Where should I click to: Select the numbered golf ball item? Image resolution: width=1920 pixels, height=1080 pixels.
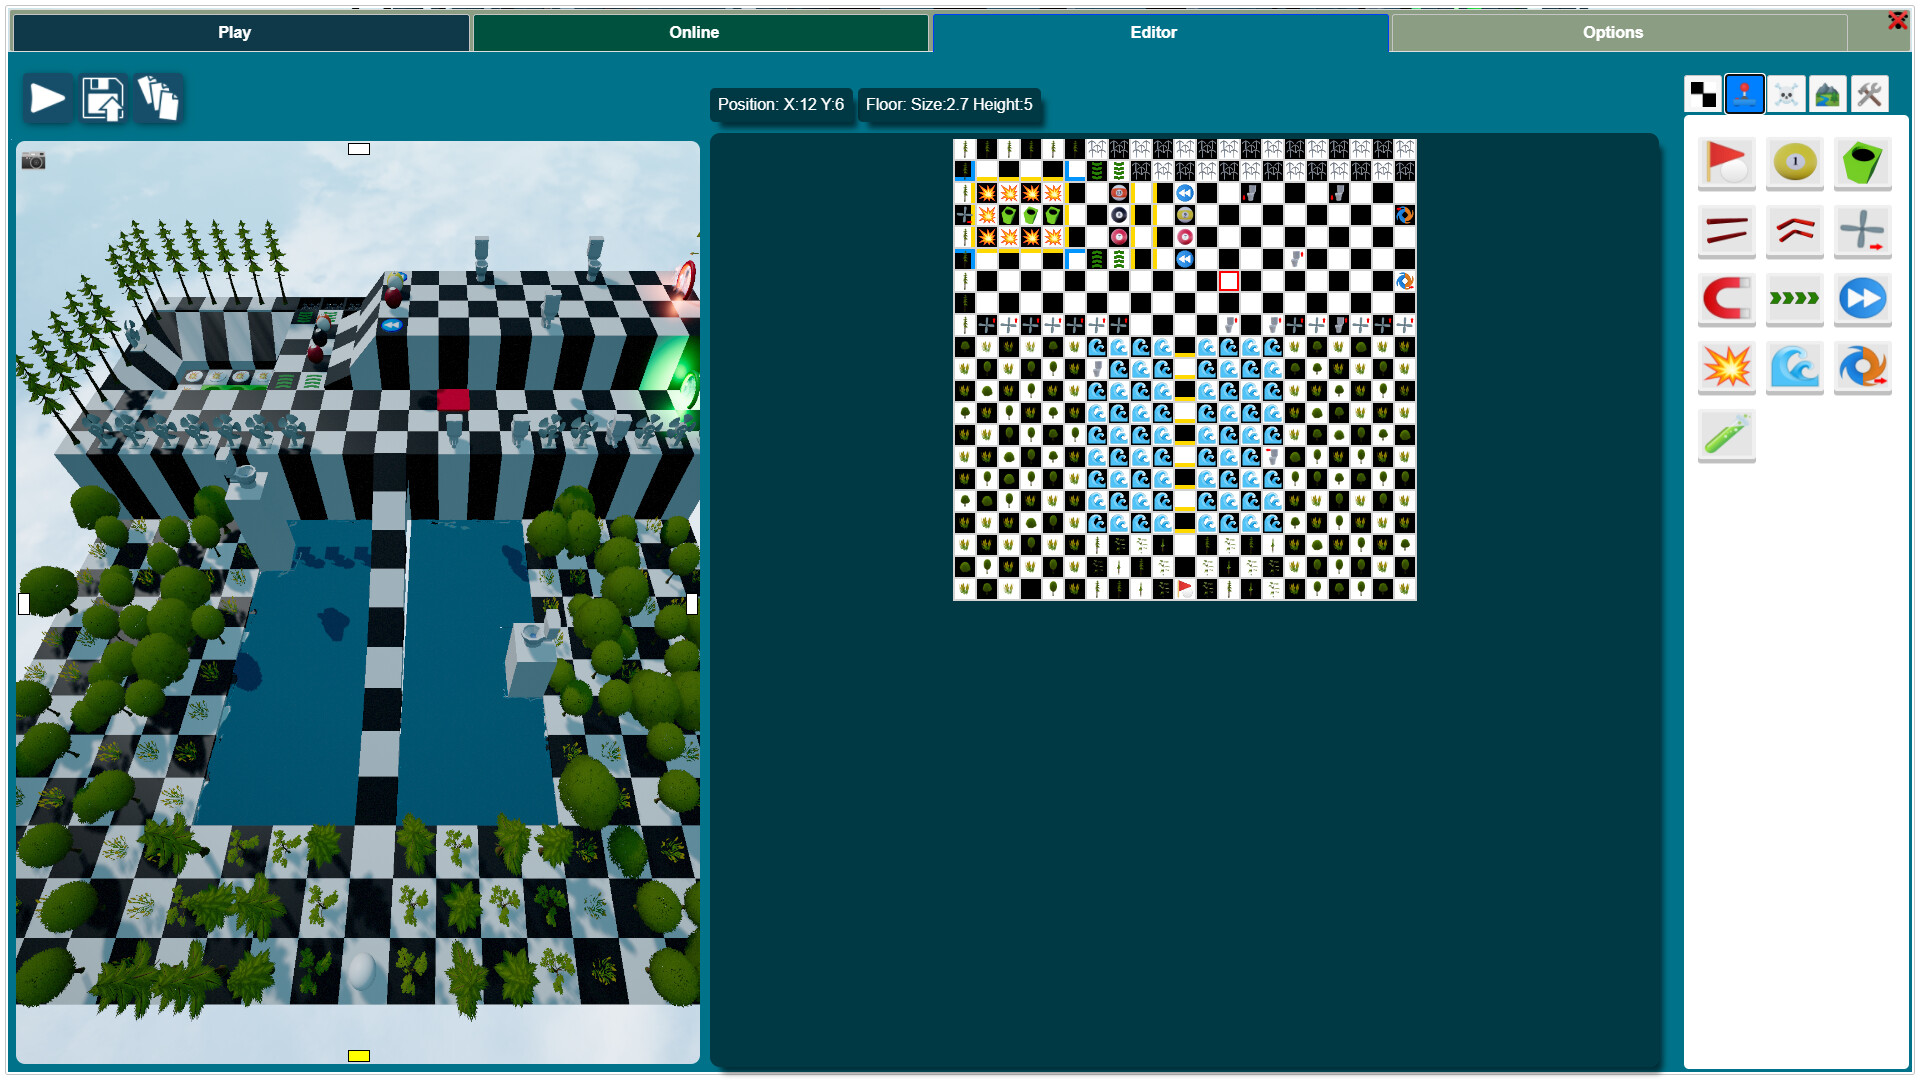point(1795,163)
